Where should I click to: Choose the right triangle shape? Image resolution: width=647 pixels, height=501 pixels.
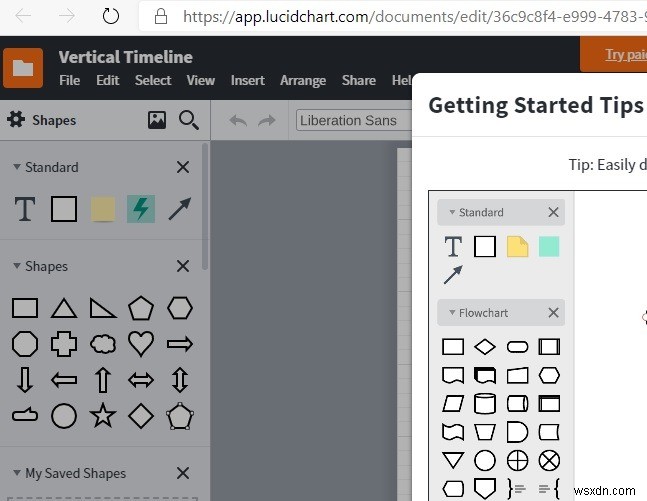click(103, 308)
